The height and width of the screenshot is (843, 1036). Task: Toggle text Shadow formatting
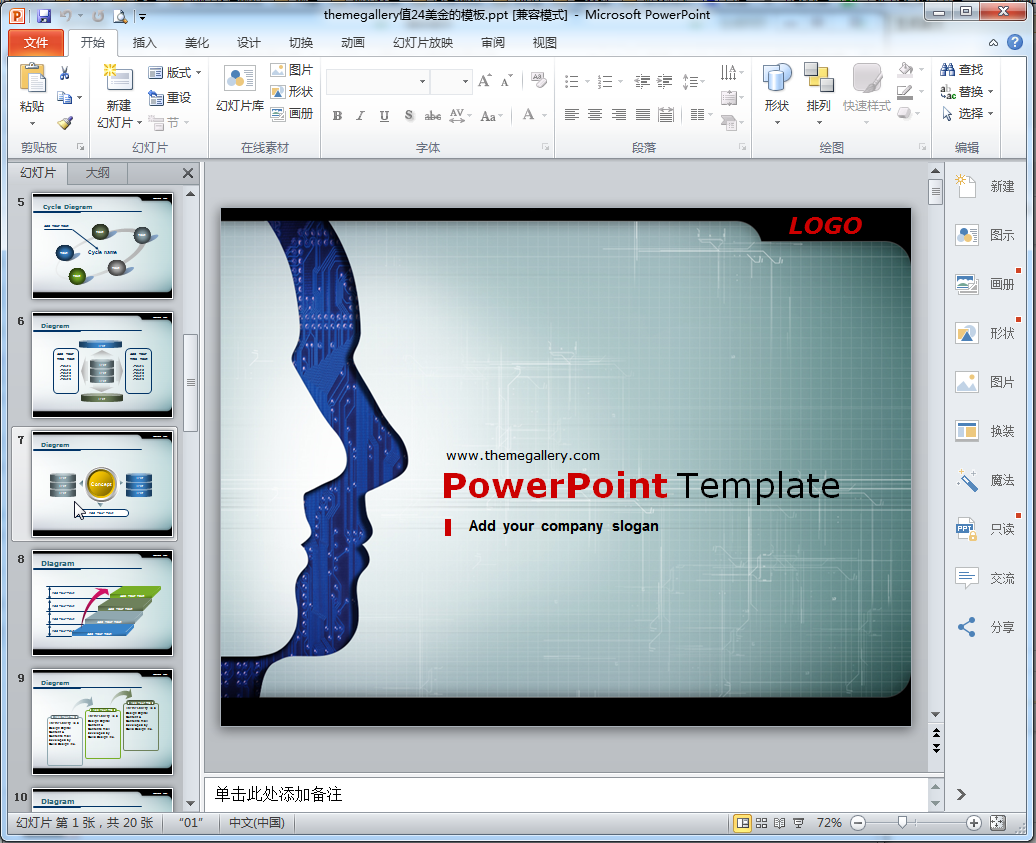(408, 116)
